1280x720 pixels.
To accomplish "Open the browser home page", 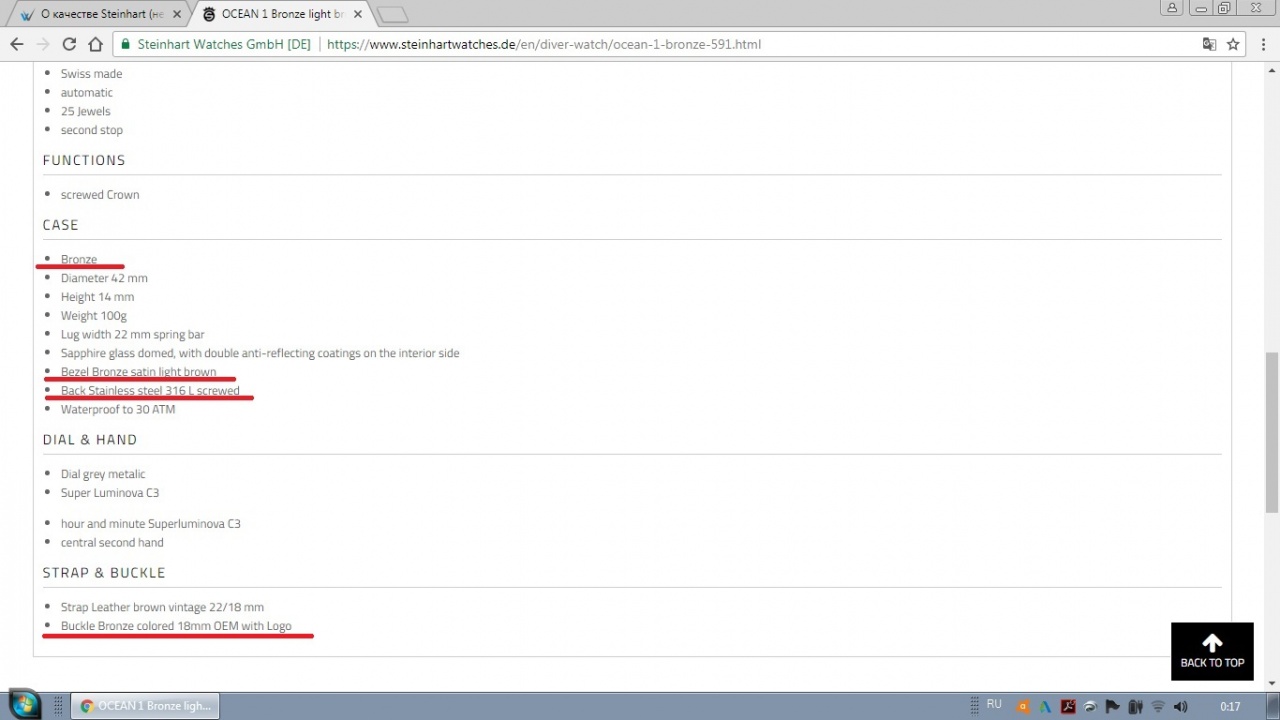I will pyautogui.click(x=95, y=44).
